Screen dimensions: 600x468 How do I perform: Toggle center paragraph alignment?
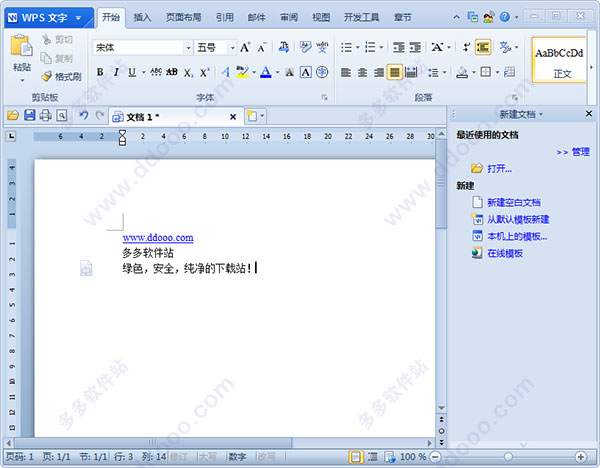click(362, 72)
